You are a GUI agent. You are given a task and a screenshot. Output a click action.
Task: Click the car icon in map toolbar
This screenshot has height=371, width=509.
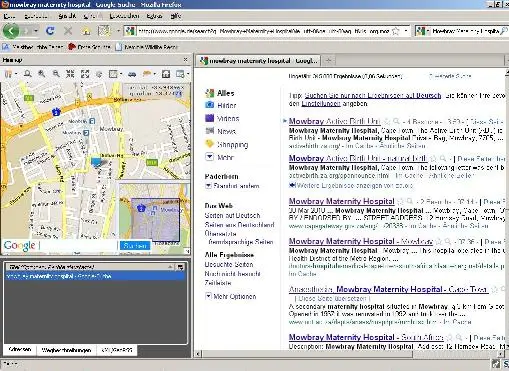tap(132, 74)
